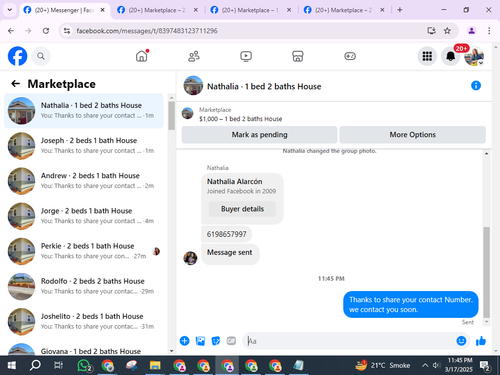500x375 pixels.
Task: Click the chat messages scrollbar
Action: tap(486, 272)
